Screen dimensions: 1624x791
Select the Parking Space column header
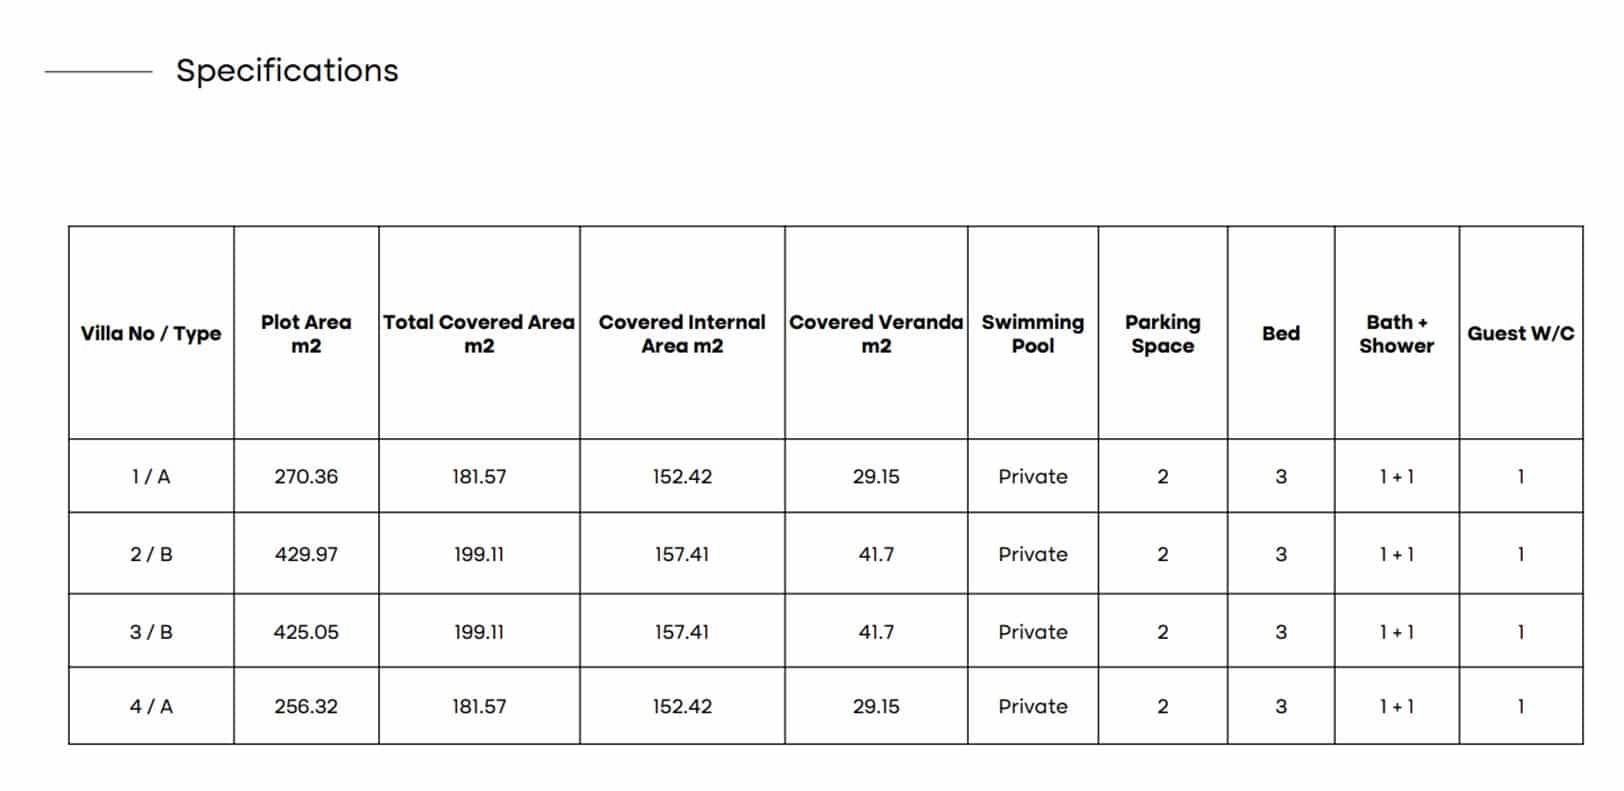click(1162, 334)
